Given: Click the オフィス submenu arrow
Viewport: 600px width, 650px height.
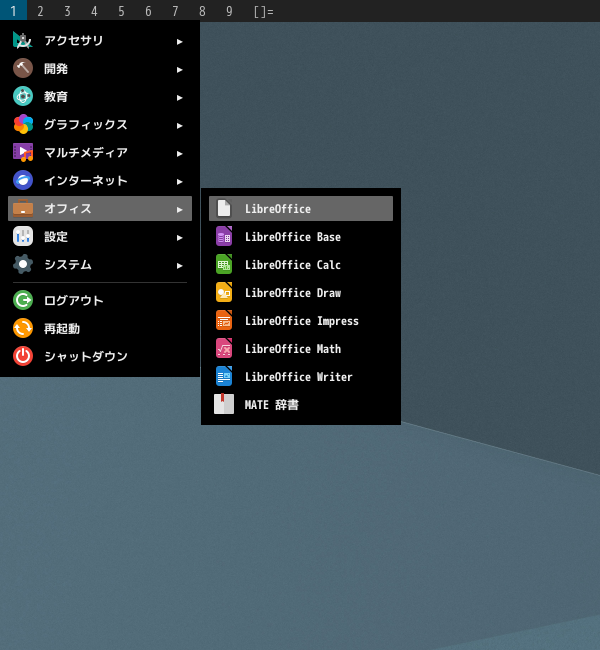Looking at the screenshot, I should pyautogui.click(x=180, y=210).
